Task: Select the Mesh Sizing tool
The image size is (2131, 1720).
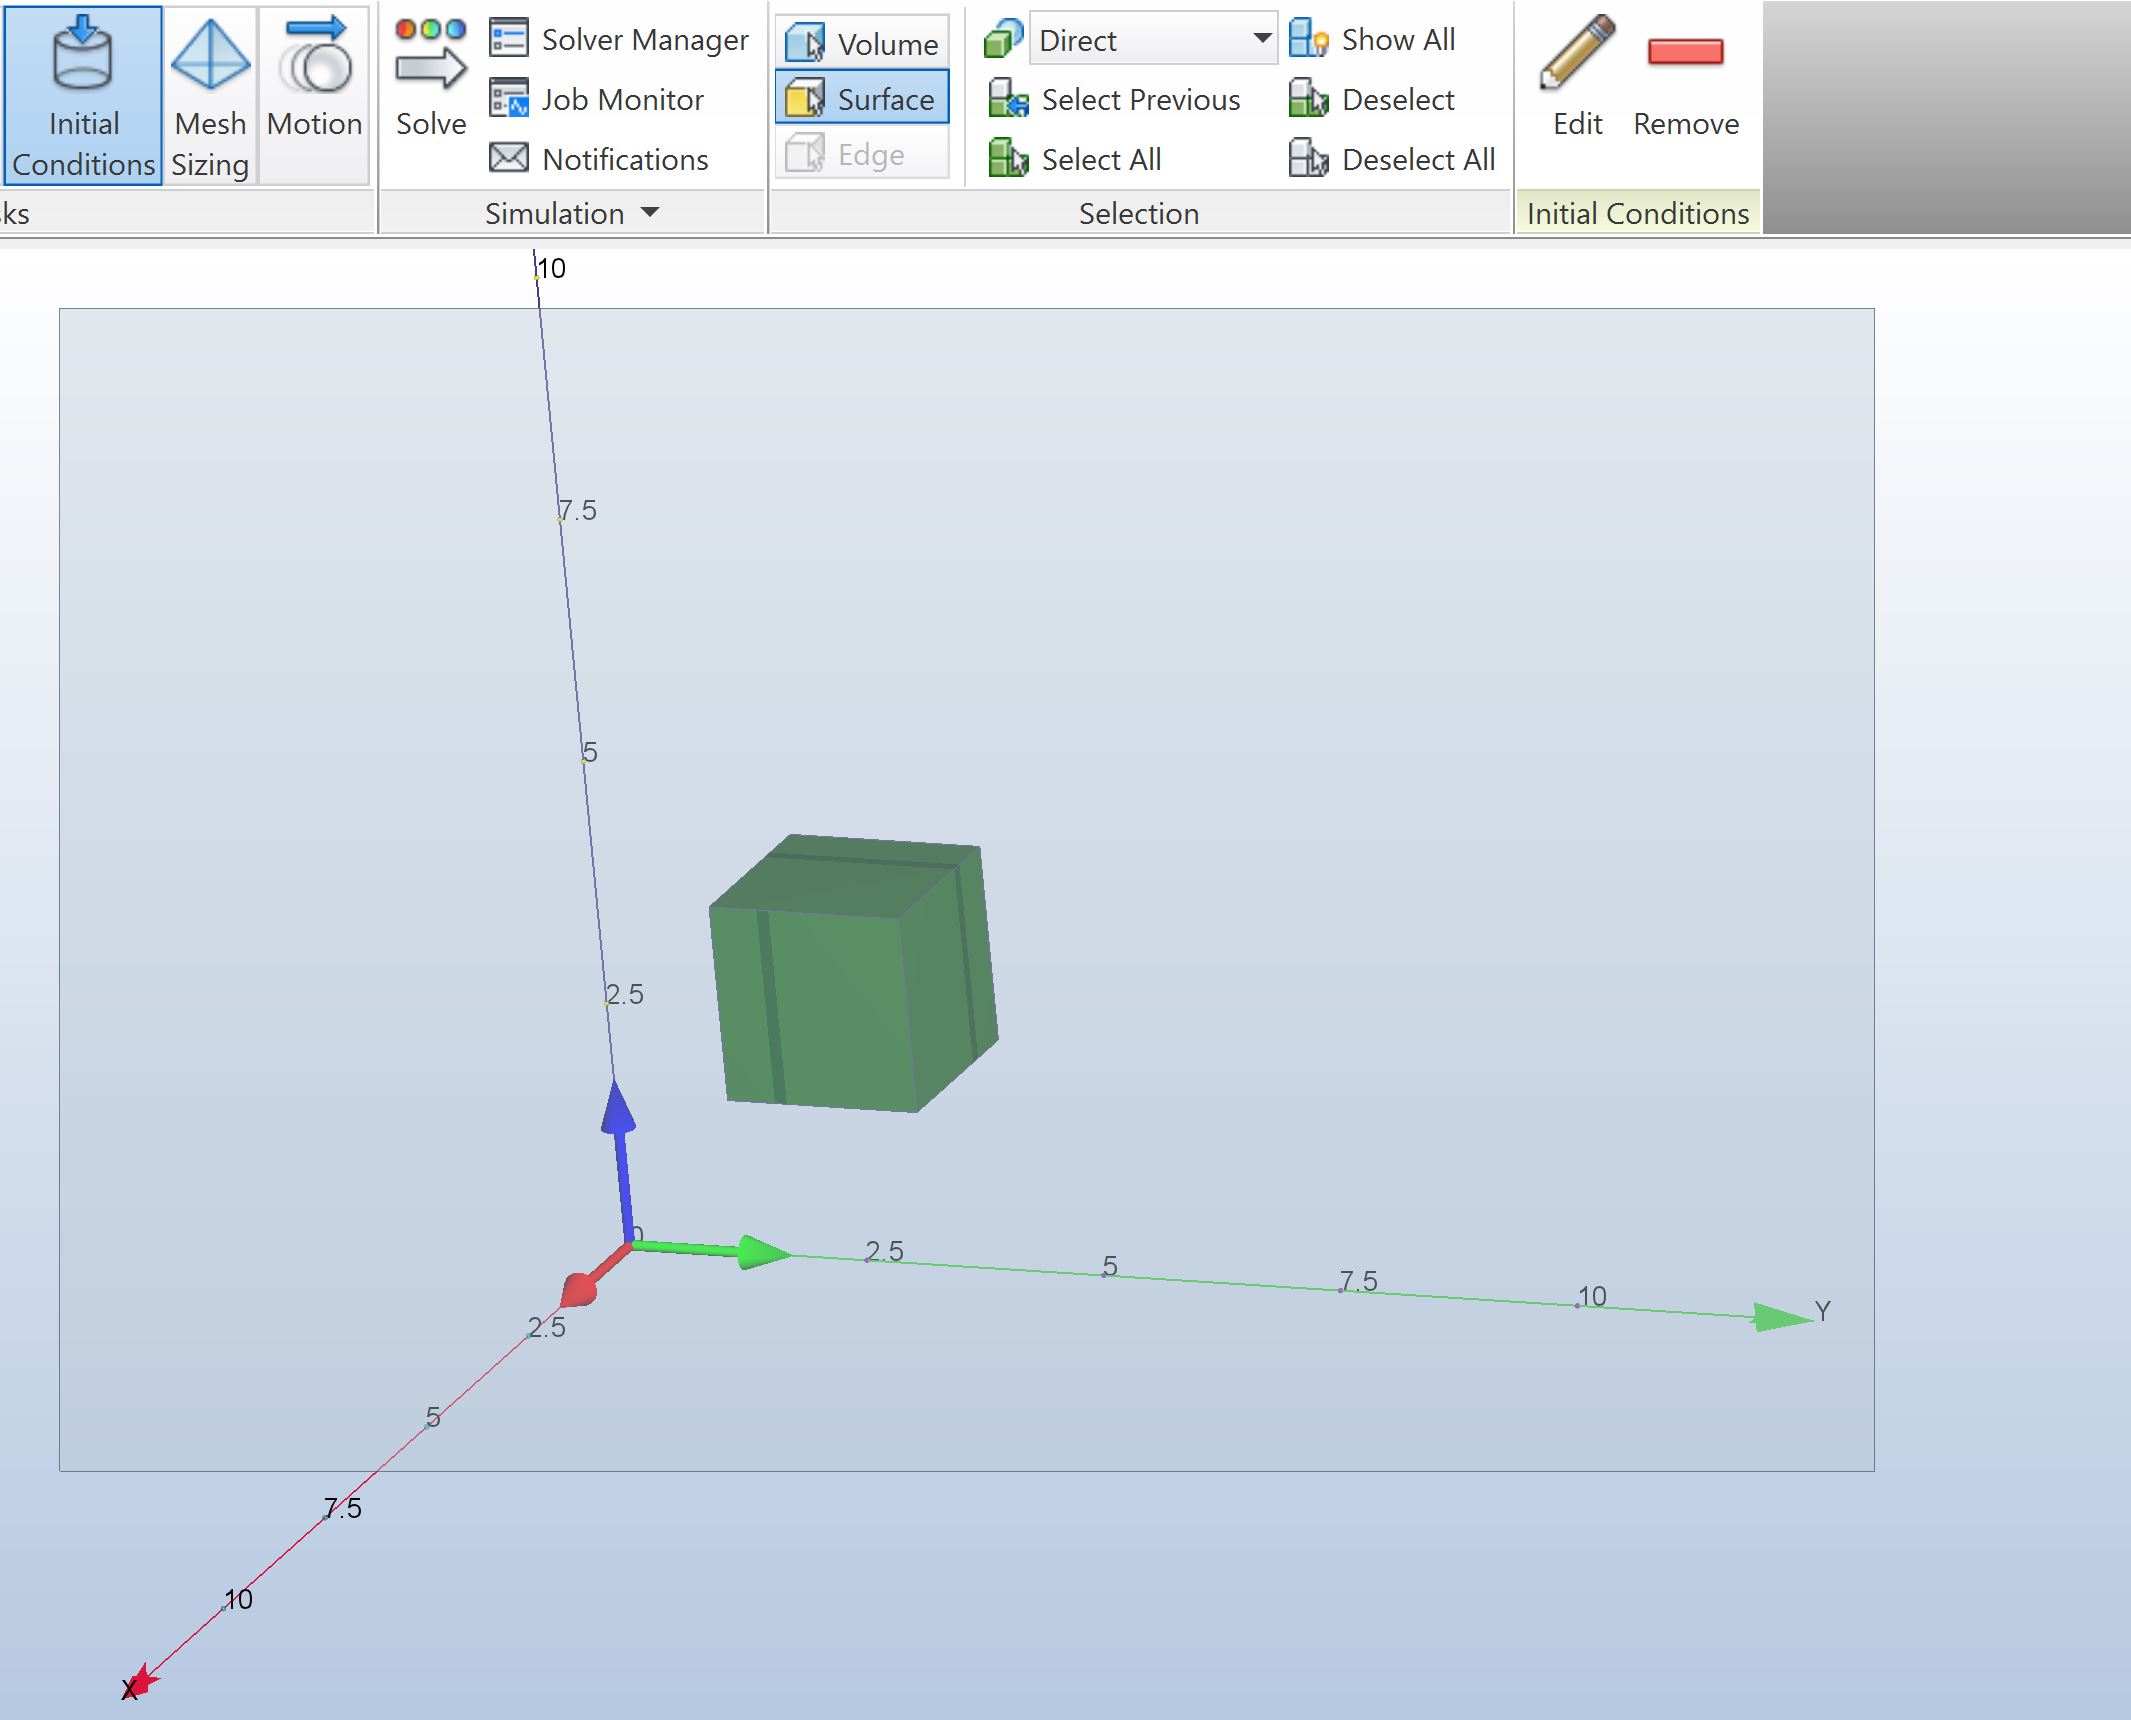Action: pyautogui.click(x=209, y=95)
